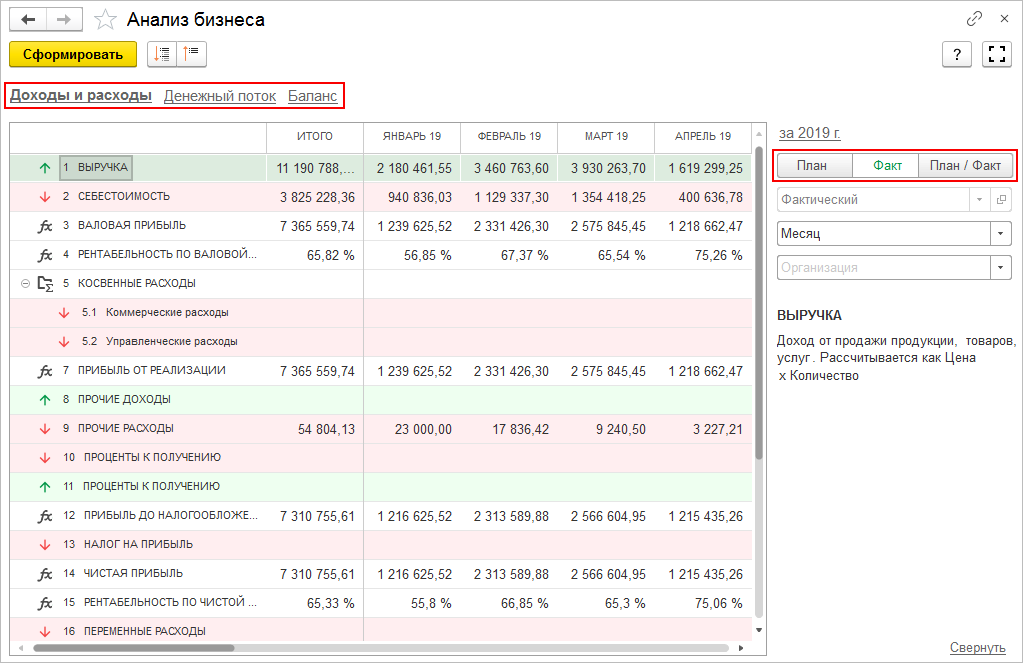Collapse the Косвенные расходы group

click(x=25, y=284)
